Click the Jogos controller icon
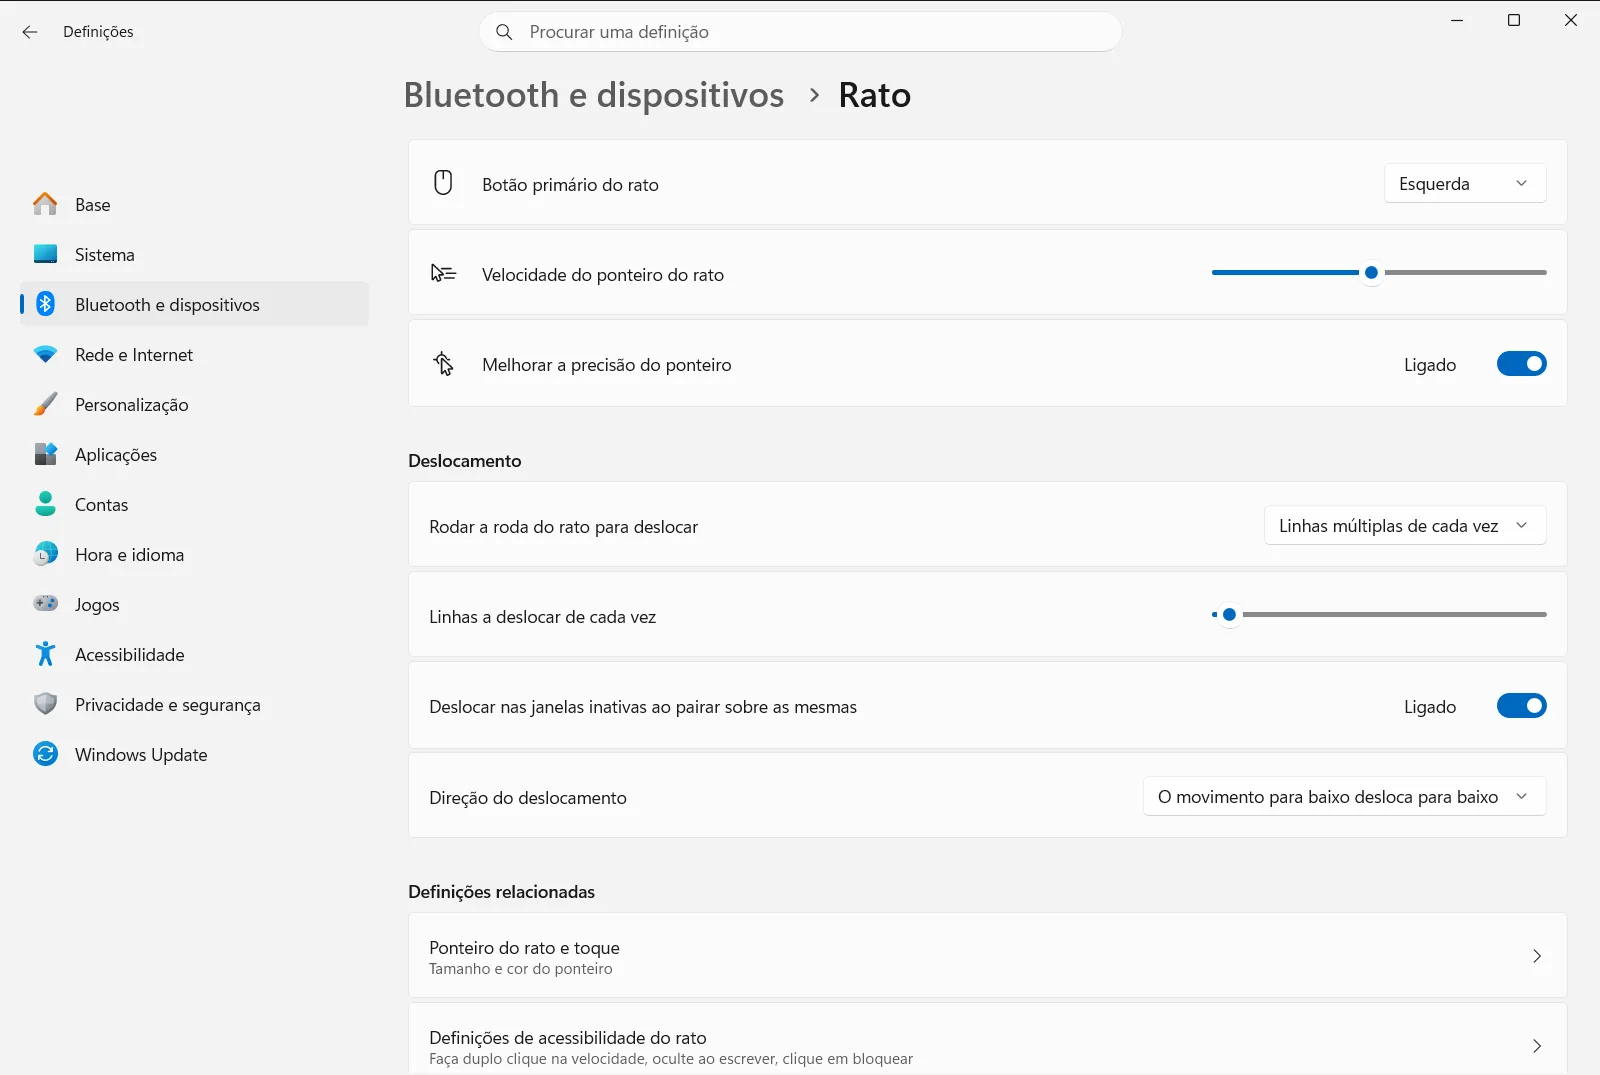Image resolution: width=1600 pixels, height=1075 pixels. point(45,604)
